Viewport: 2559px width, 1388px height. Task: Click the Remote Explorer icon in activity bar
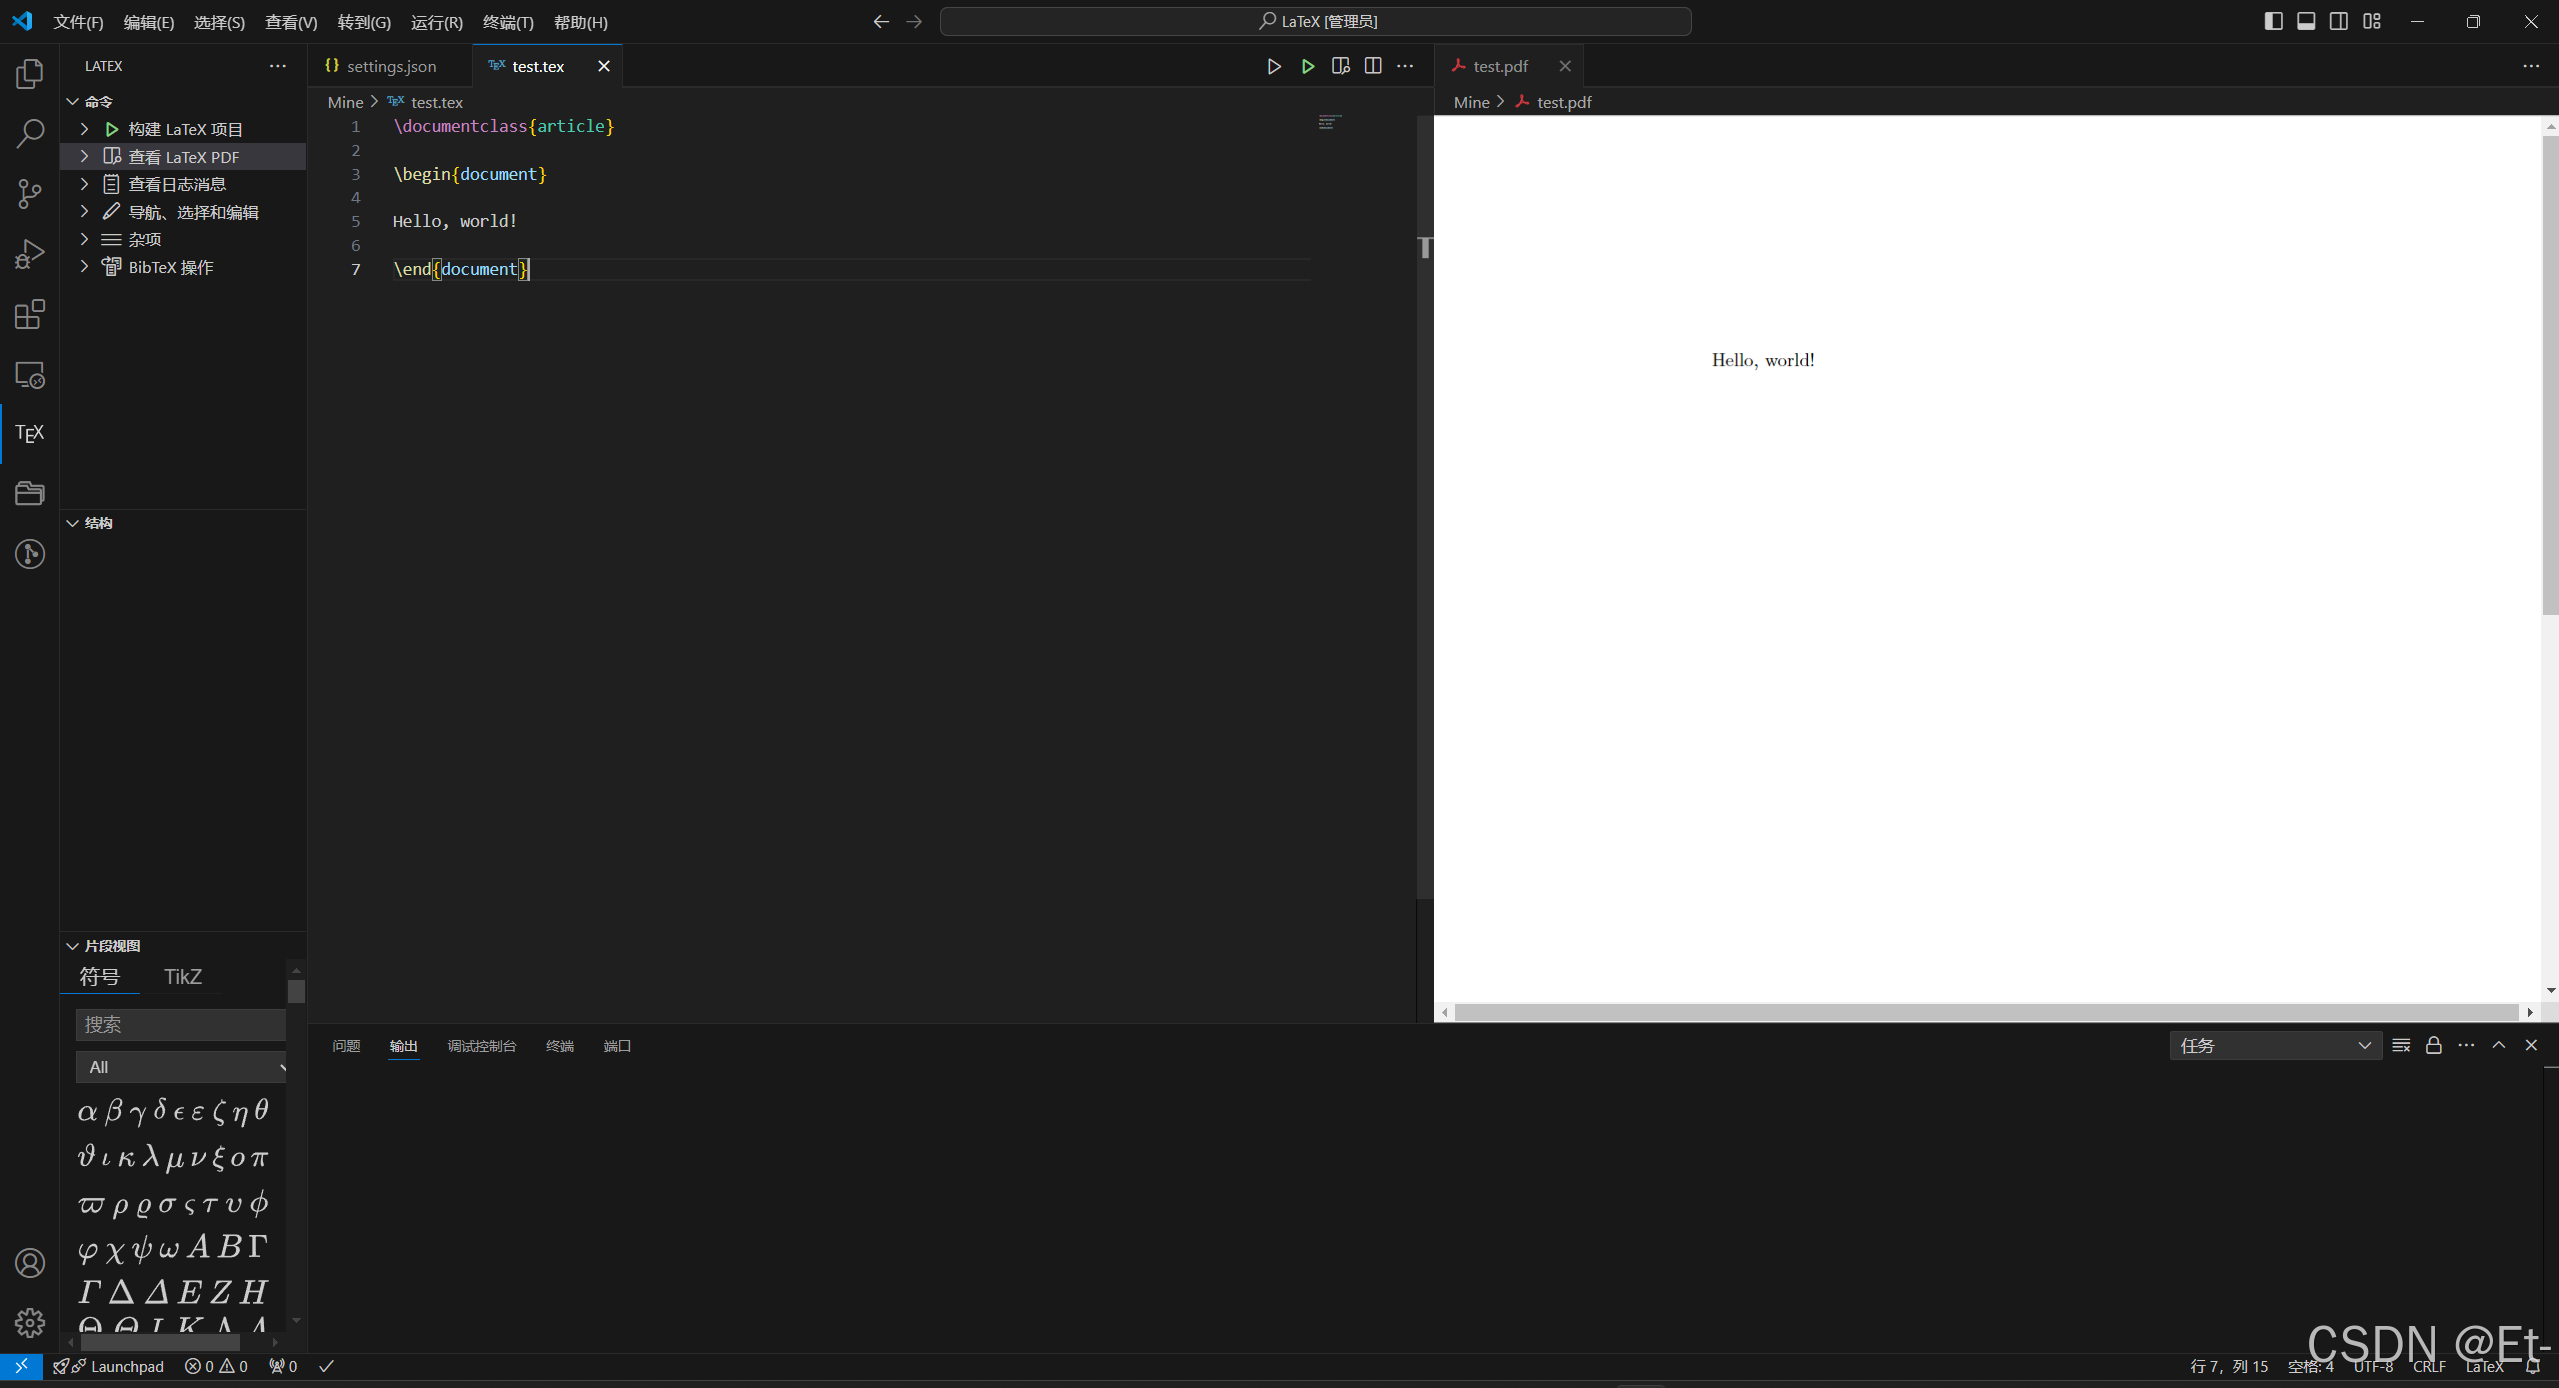30,375
